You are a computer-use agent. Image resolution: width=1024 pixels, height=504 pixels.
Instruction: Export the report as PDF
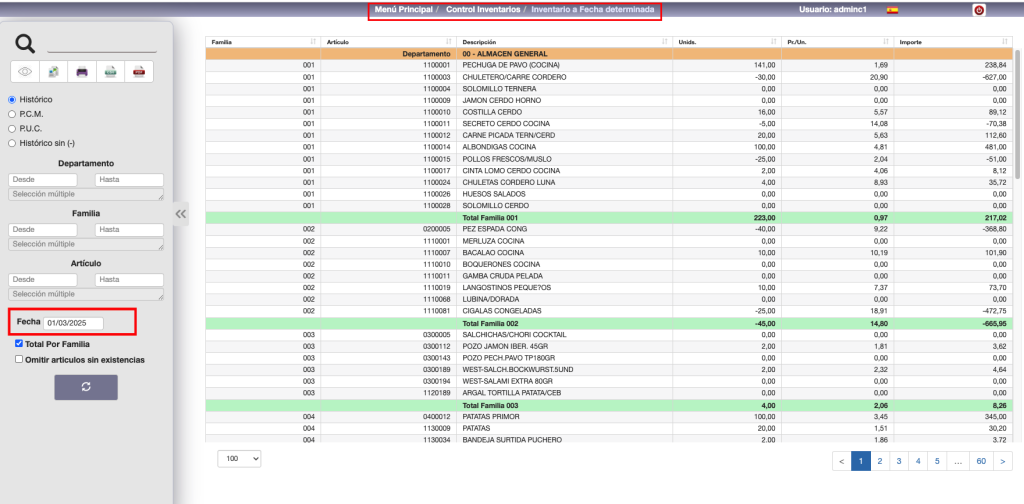[x=140, y=71]
